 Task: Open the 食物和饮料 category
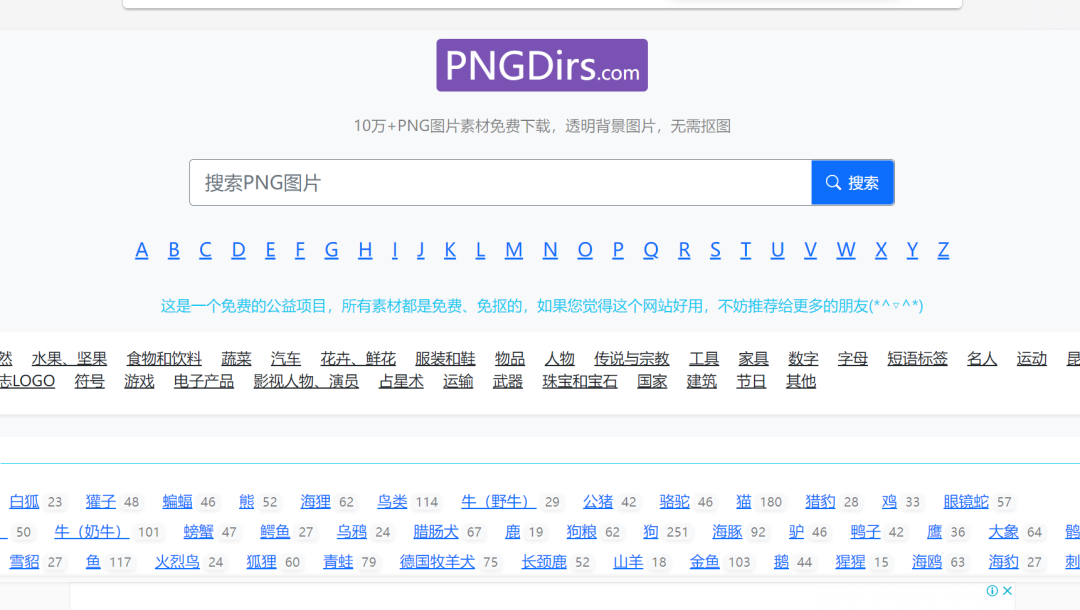(164, 359)
